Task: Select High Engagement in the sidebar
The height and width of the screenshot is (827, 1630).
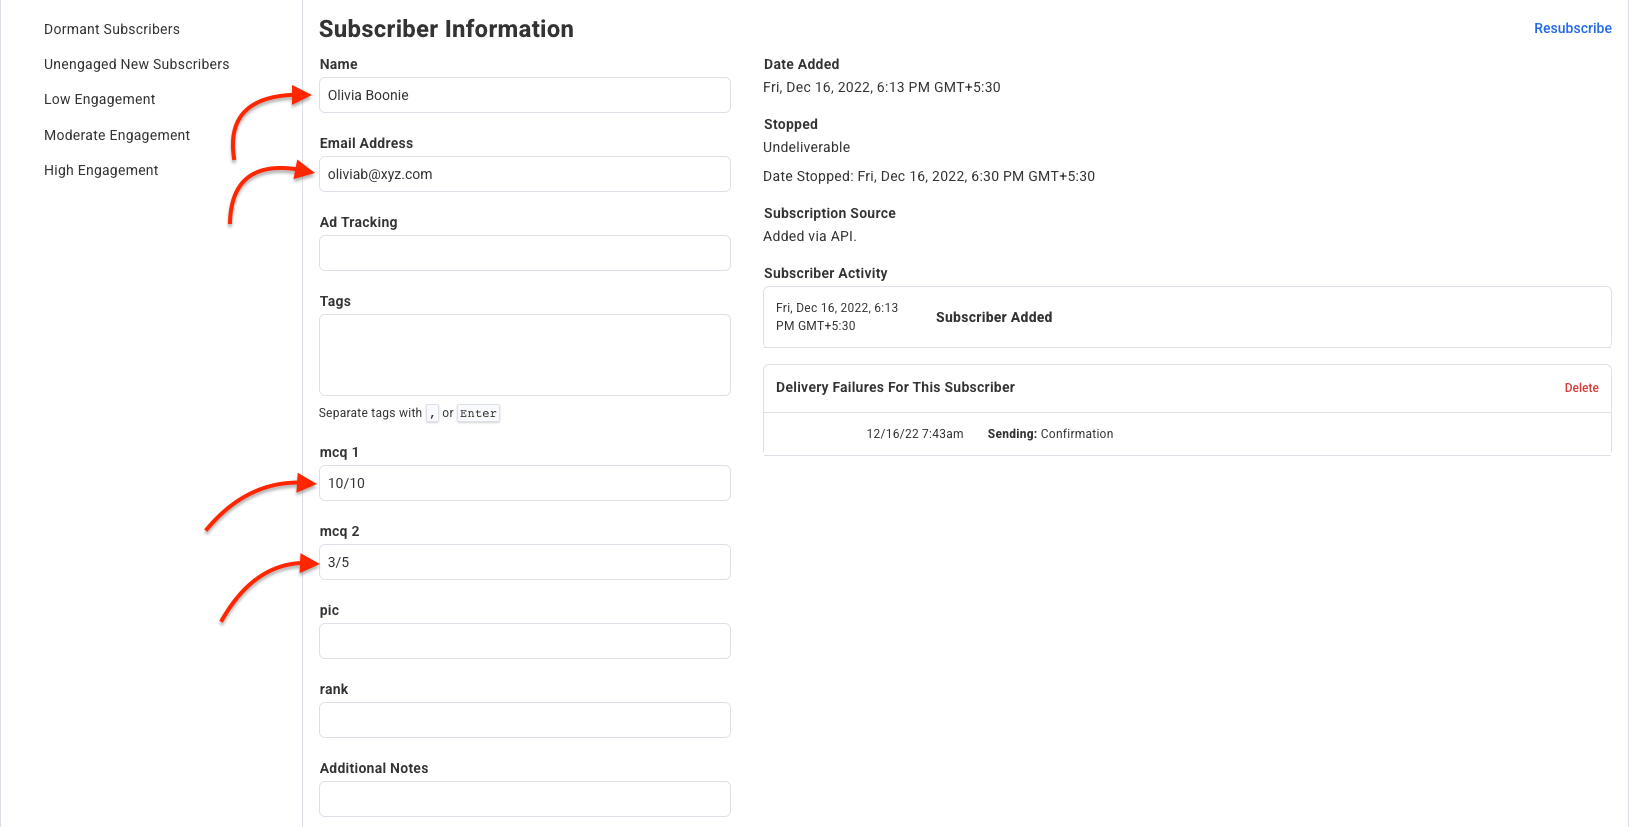Action: [x=101, y=170]
